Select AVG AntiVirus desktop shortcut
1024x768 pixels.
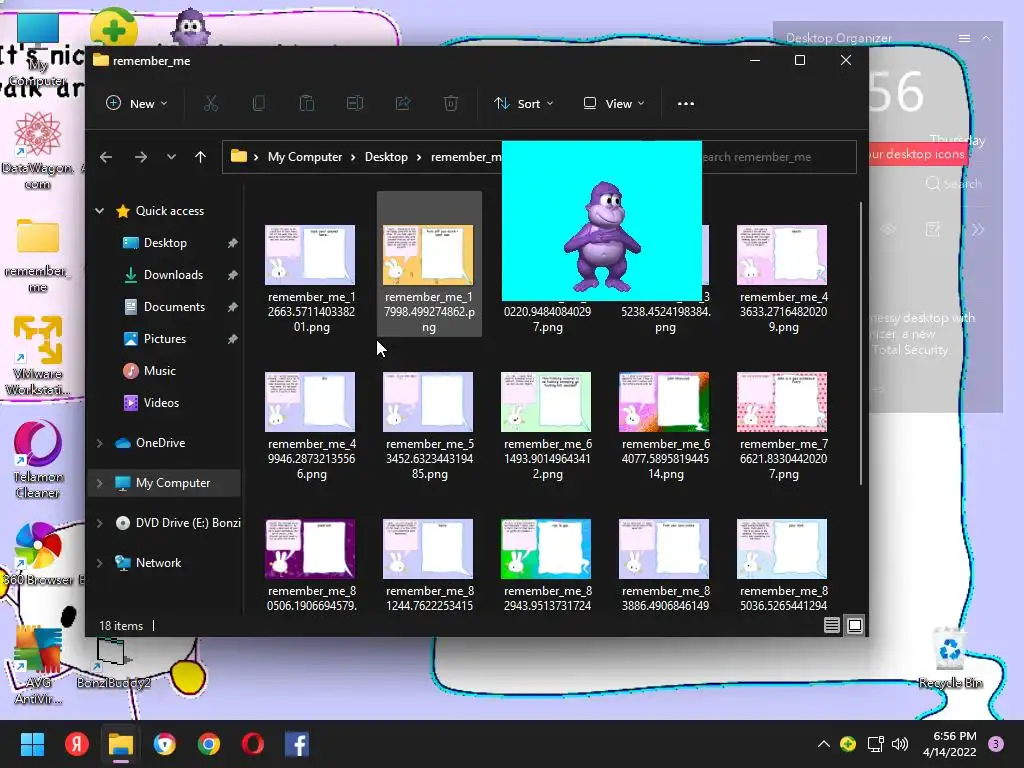point(38,666)
